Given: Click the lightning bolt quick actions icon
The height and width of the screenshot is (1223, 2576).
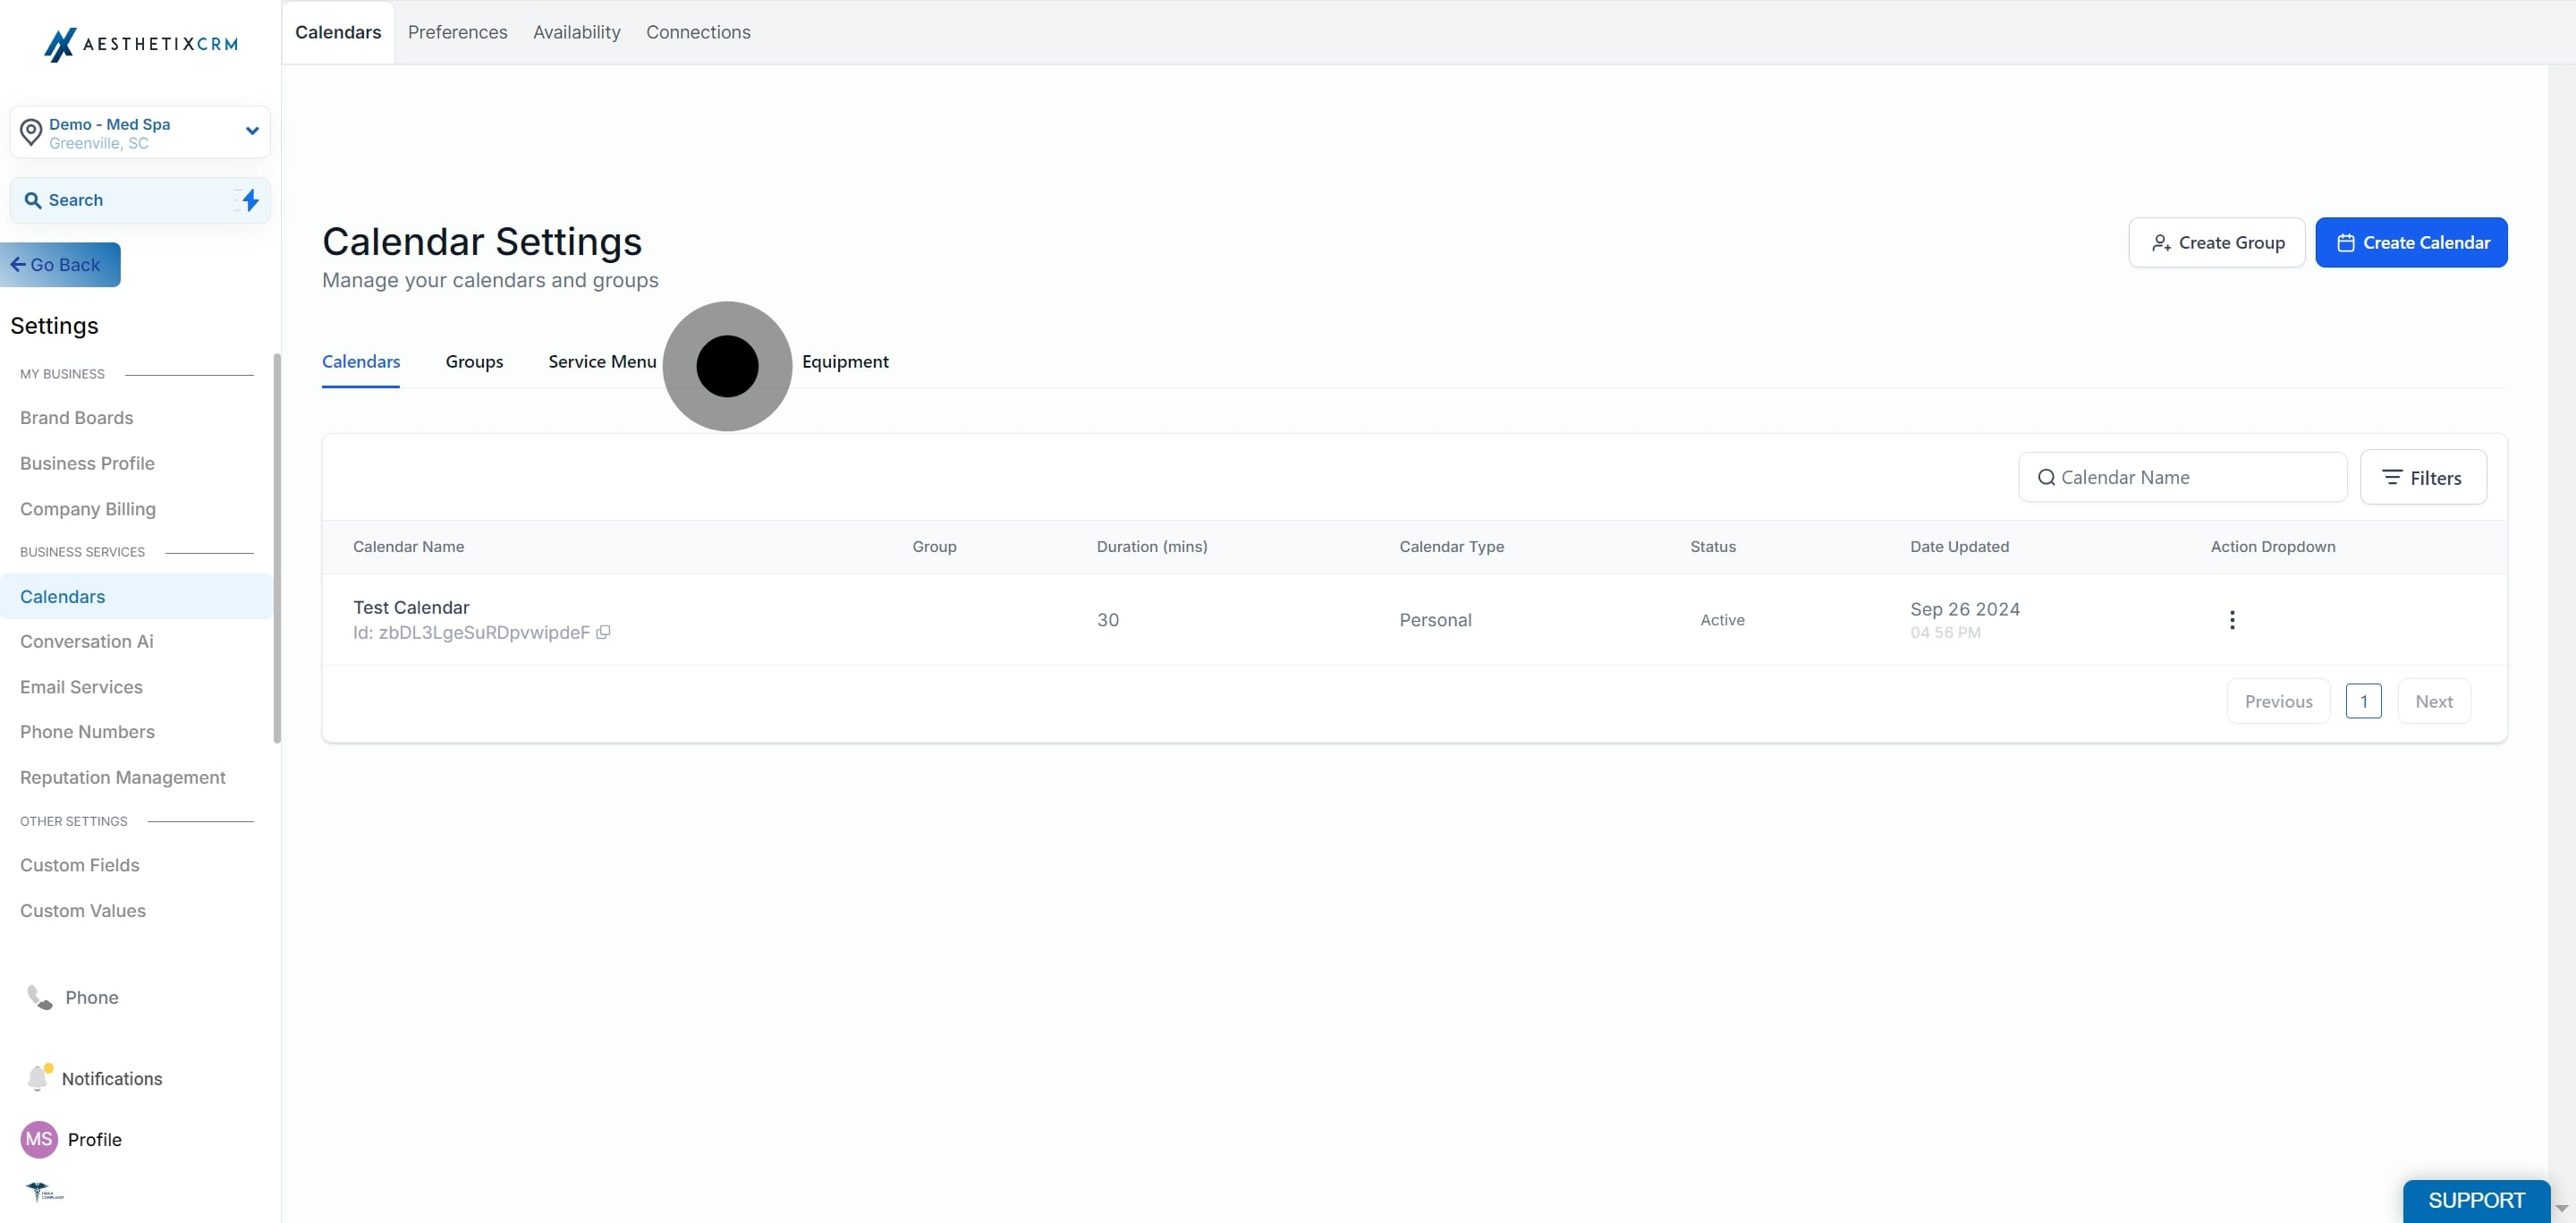Looking at the screenshot, I should click(x=250, y=200).
